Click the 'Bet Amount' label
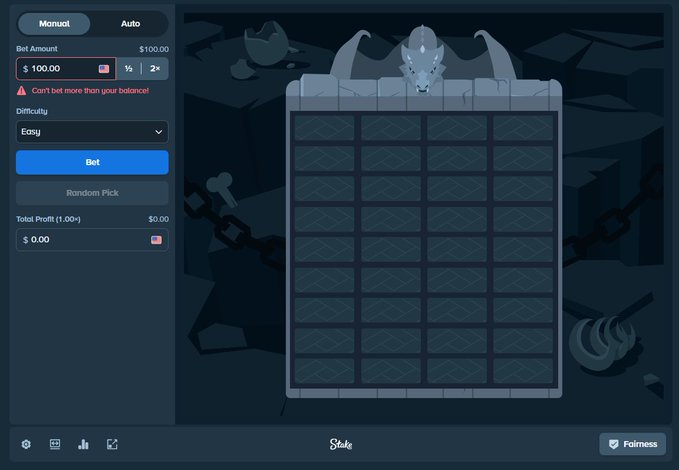Image resolution: width=679 pixels, height=470 pixels. pos(37,49)
